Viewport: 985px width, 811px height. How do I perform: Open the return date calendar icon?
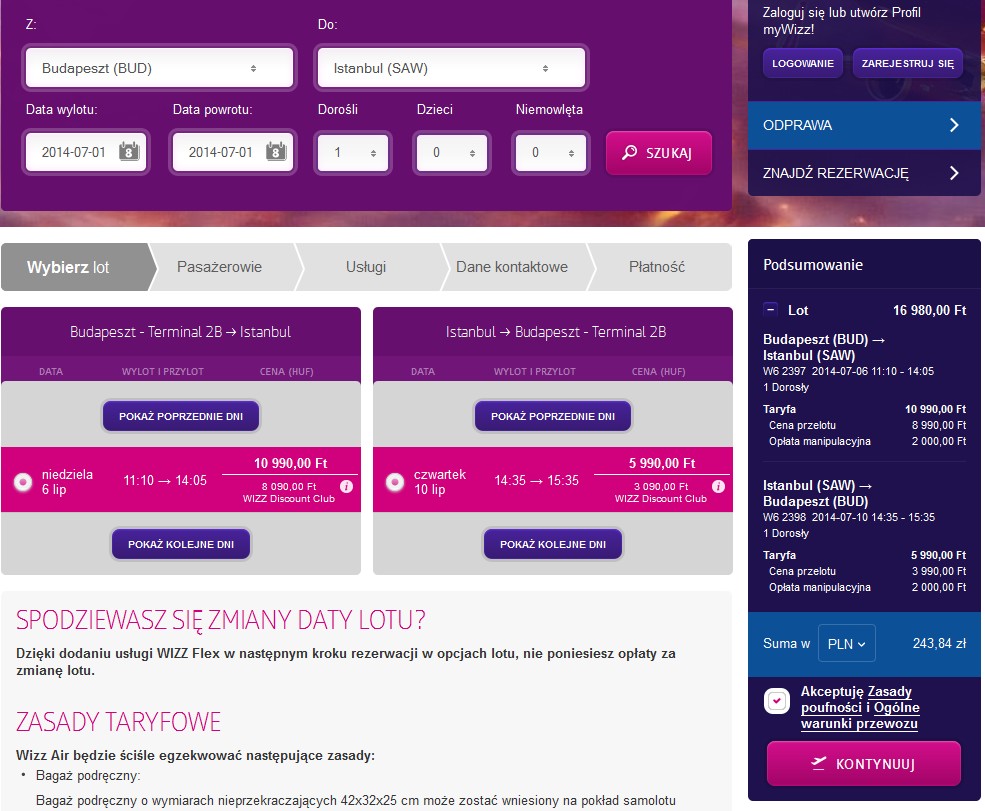(x=276, y=151)
